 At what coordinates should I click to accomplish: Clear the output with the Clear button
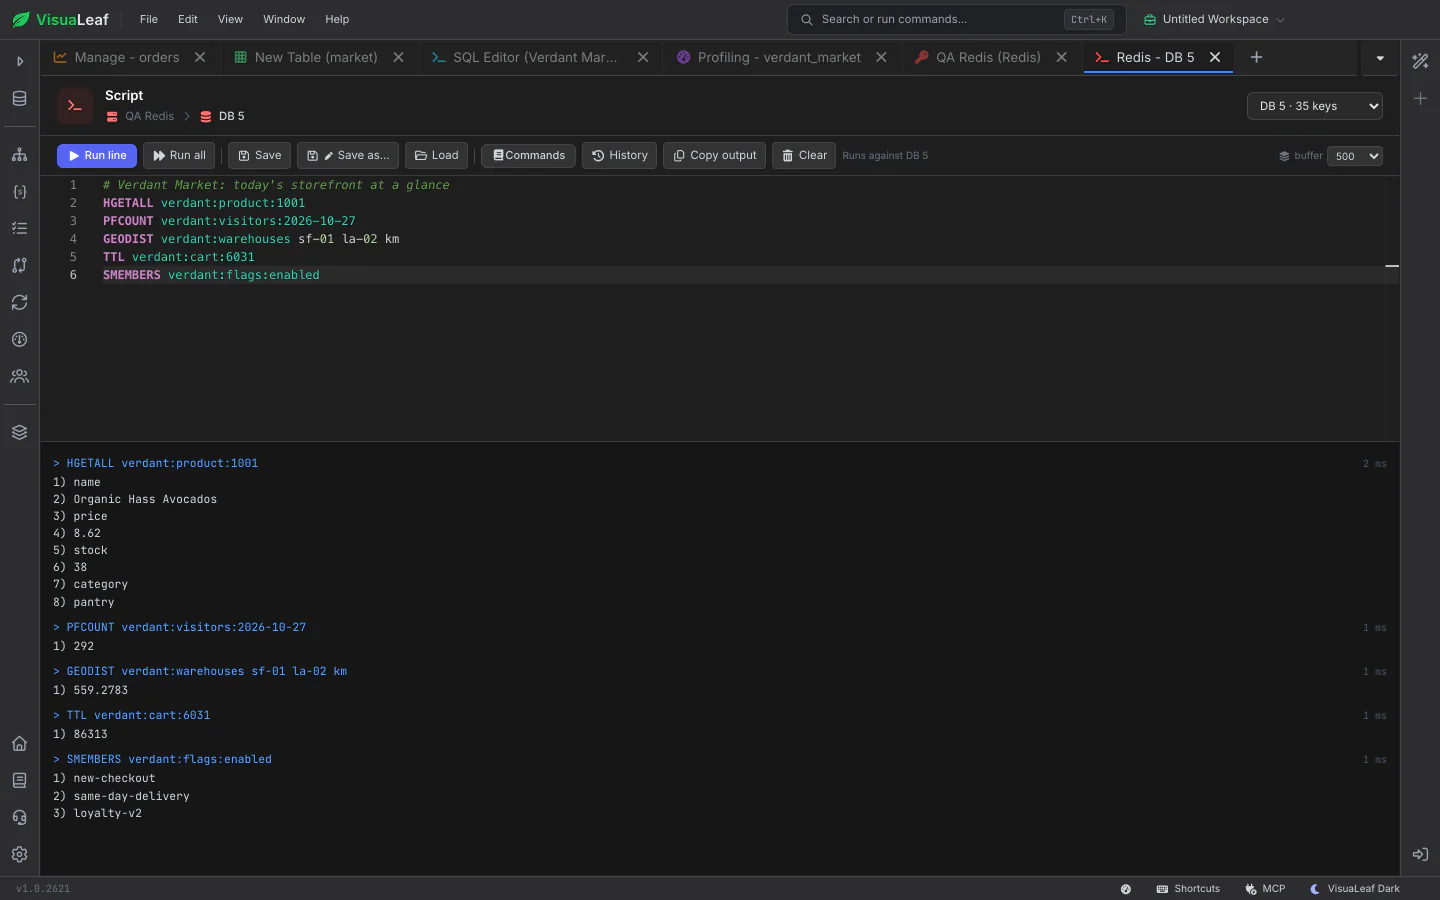pyautogui.click(x=804, y=155)
